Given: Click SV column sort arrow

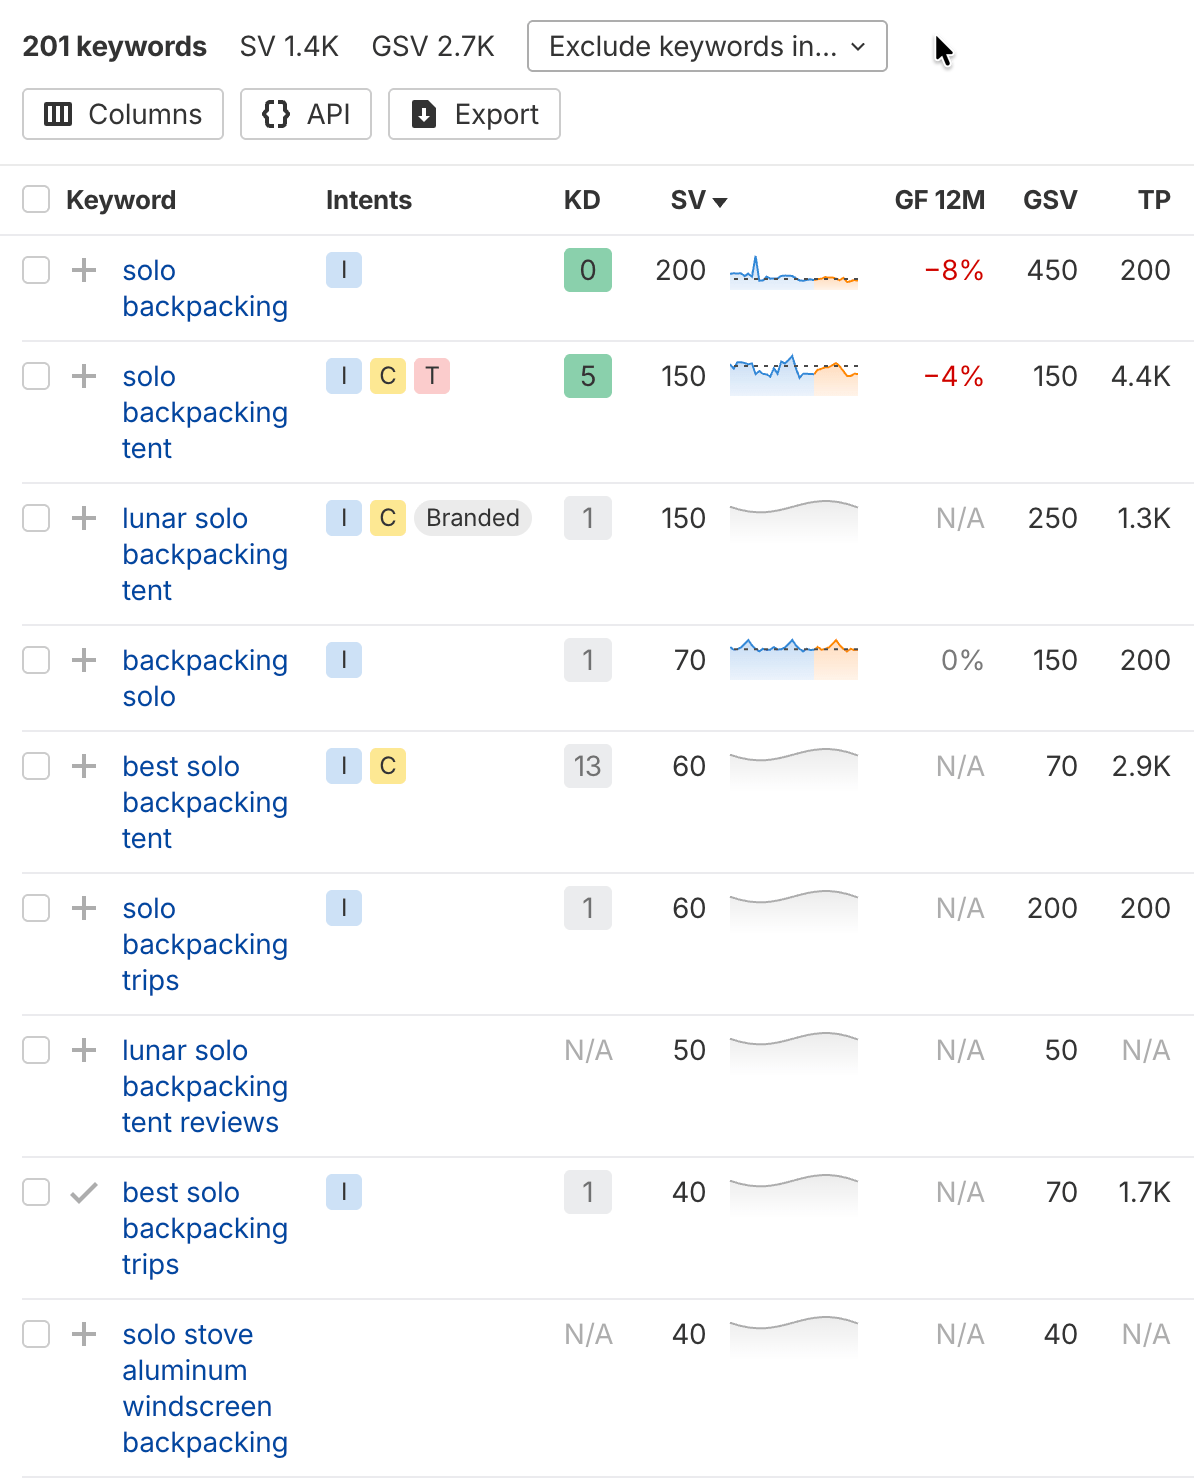Looking at the screenshot, I should click(720, 202).
